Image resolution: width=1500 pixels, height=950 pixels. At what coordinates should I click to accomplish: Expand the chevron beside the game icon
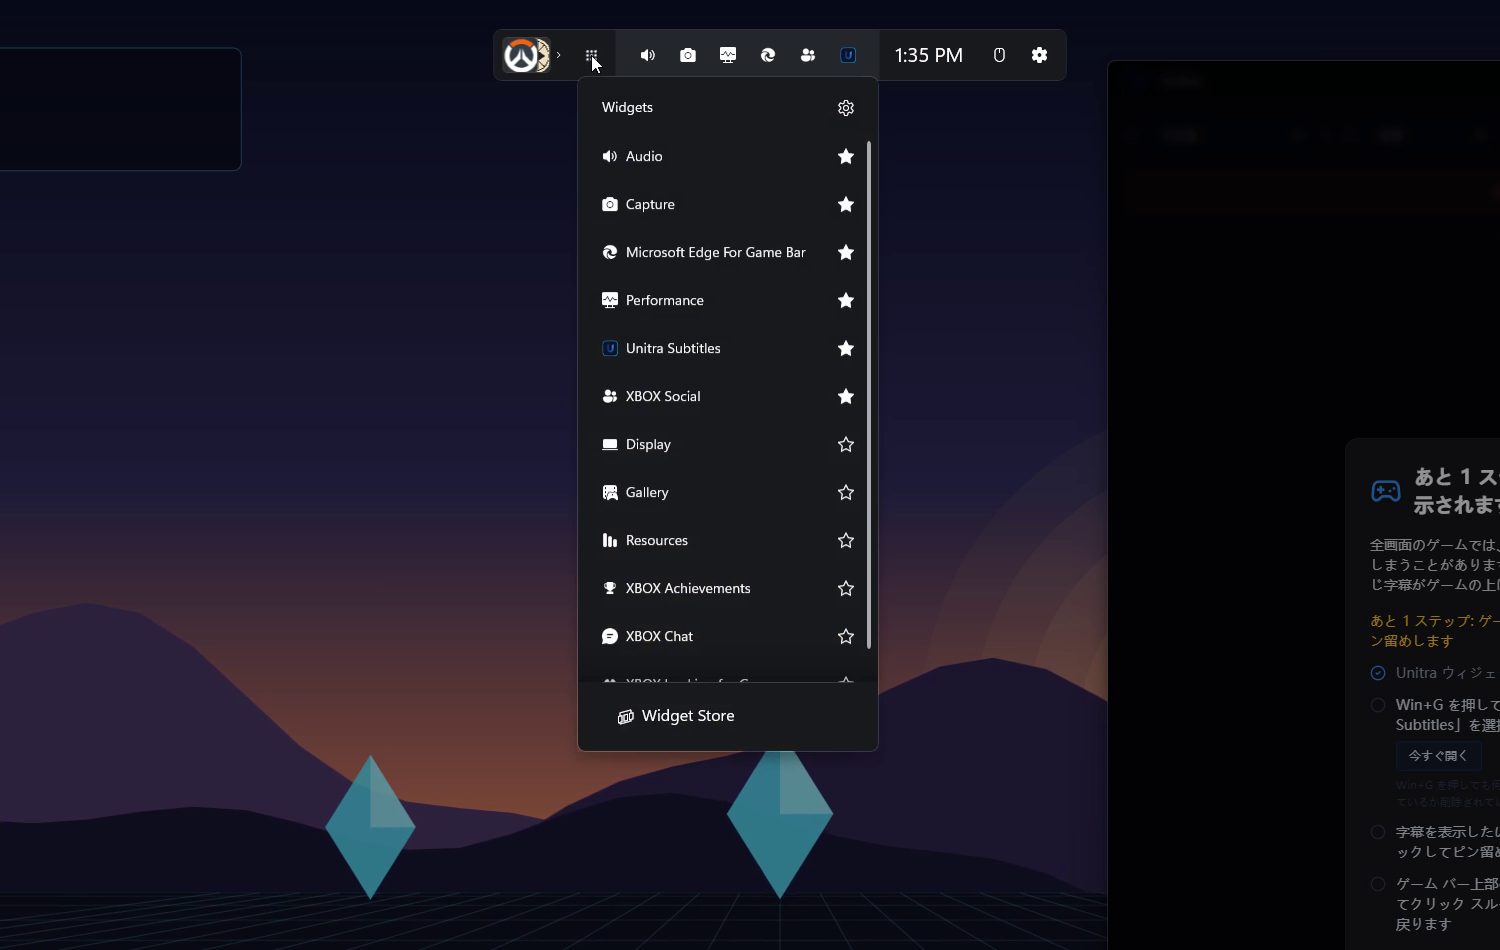click(559, 56)
